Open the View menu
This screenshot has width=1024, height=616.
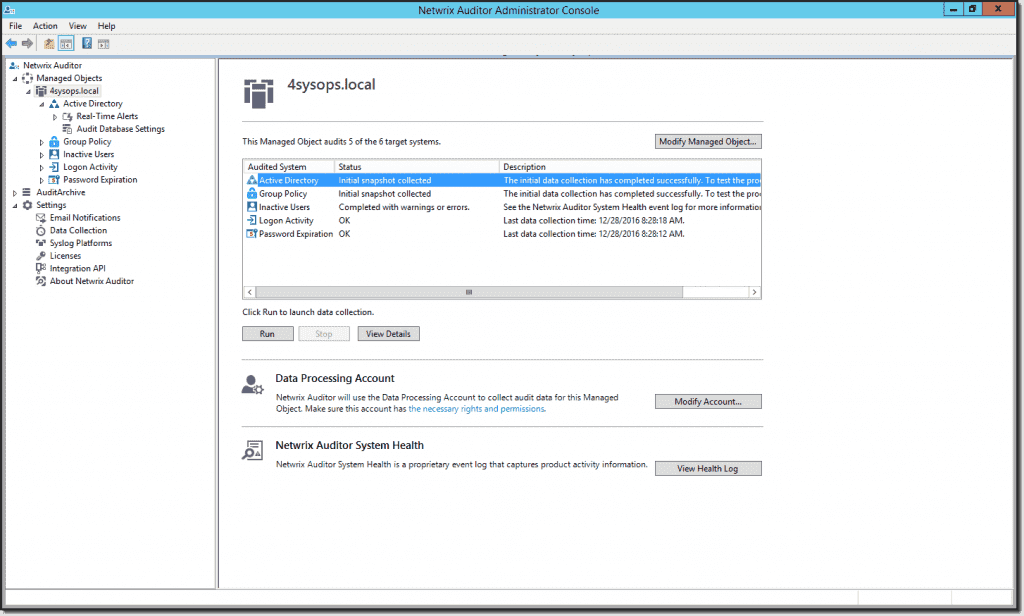(77, 25)
